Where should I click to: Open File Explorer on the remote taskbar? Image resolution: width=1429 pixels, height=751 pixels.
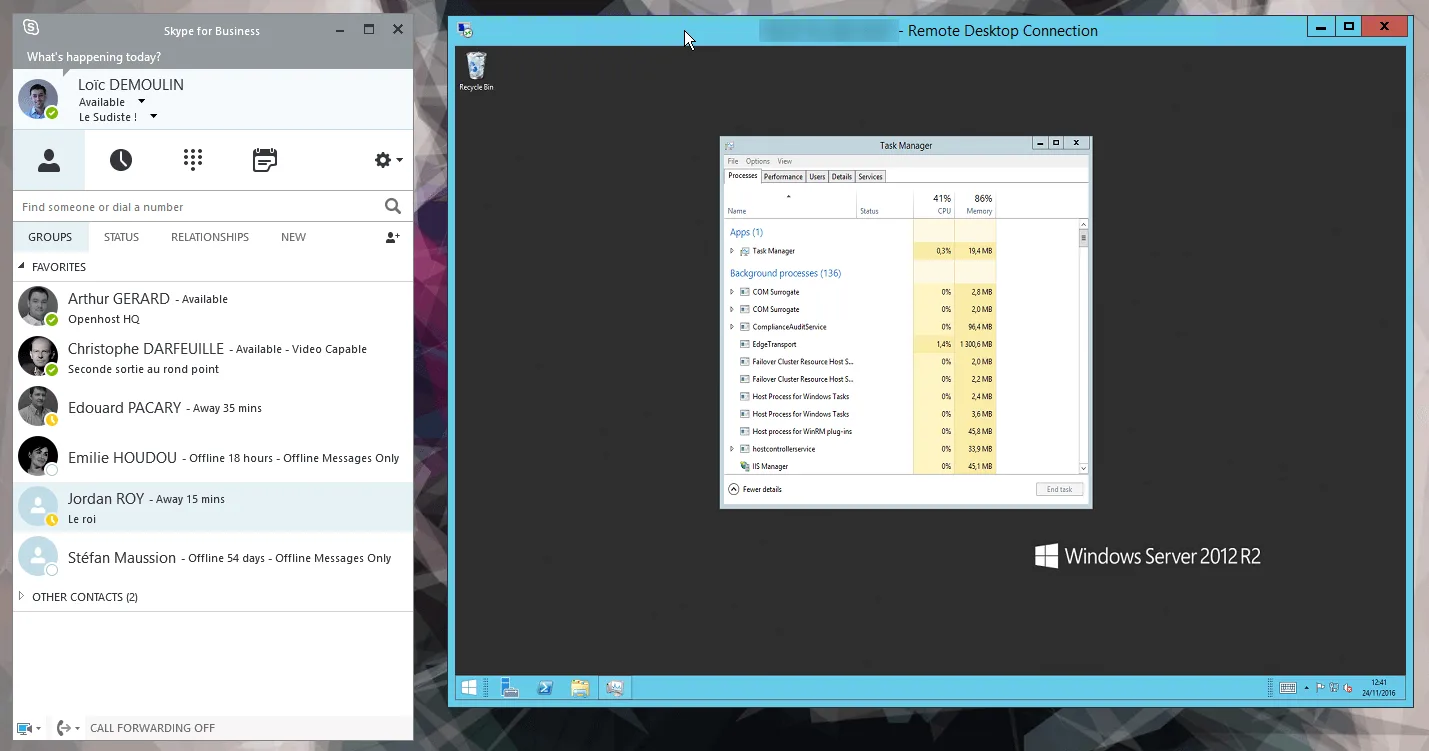tap(580, 687)
